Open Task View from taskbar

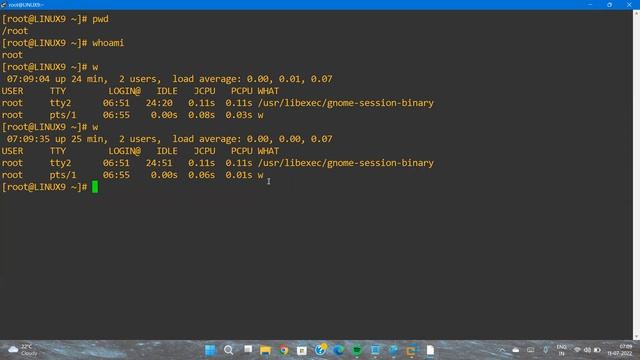point(248,349)
